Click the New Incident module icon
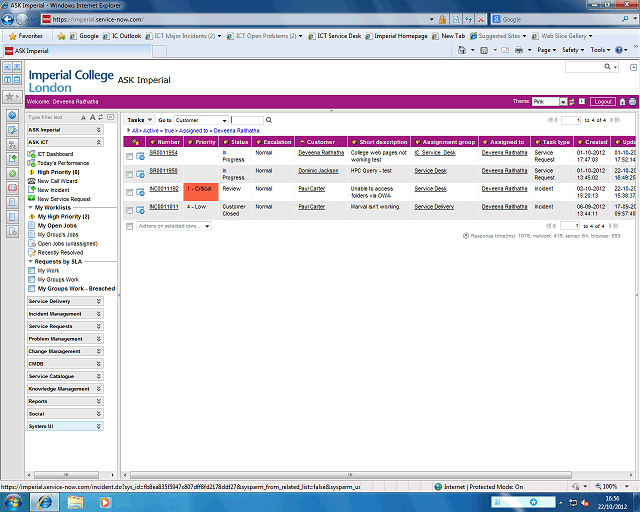The height and width of the screenshot is (512, 640). [x=32, y=190]
